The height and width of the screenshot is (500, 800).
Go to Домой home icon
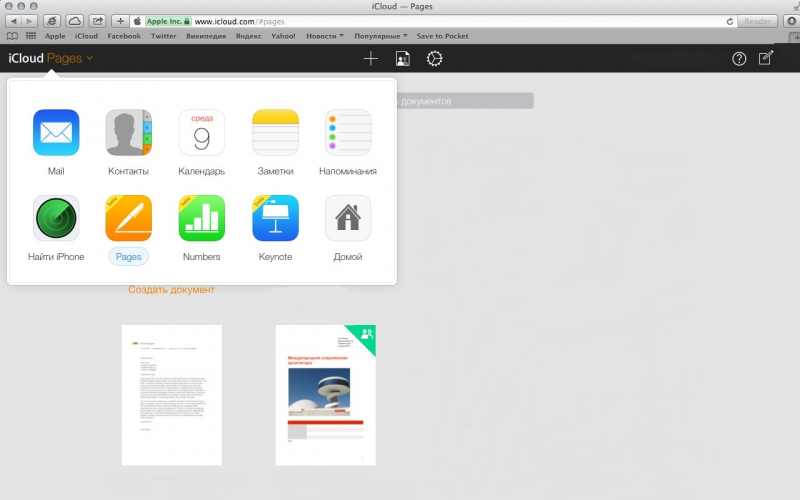[348, 218]
